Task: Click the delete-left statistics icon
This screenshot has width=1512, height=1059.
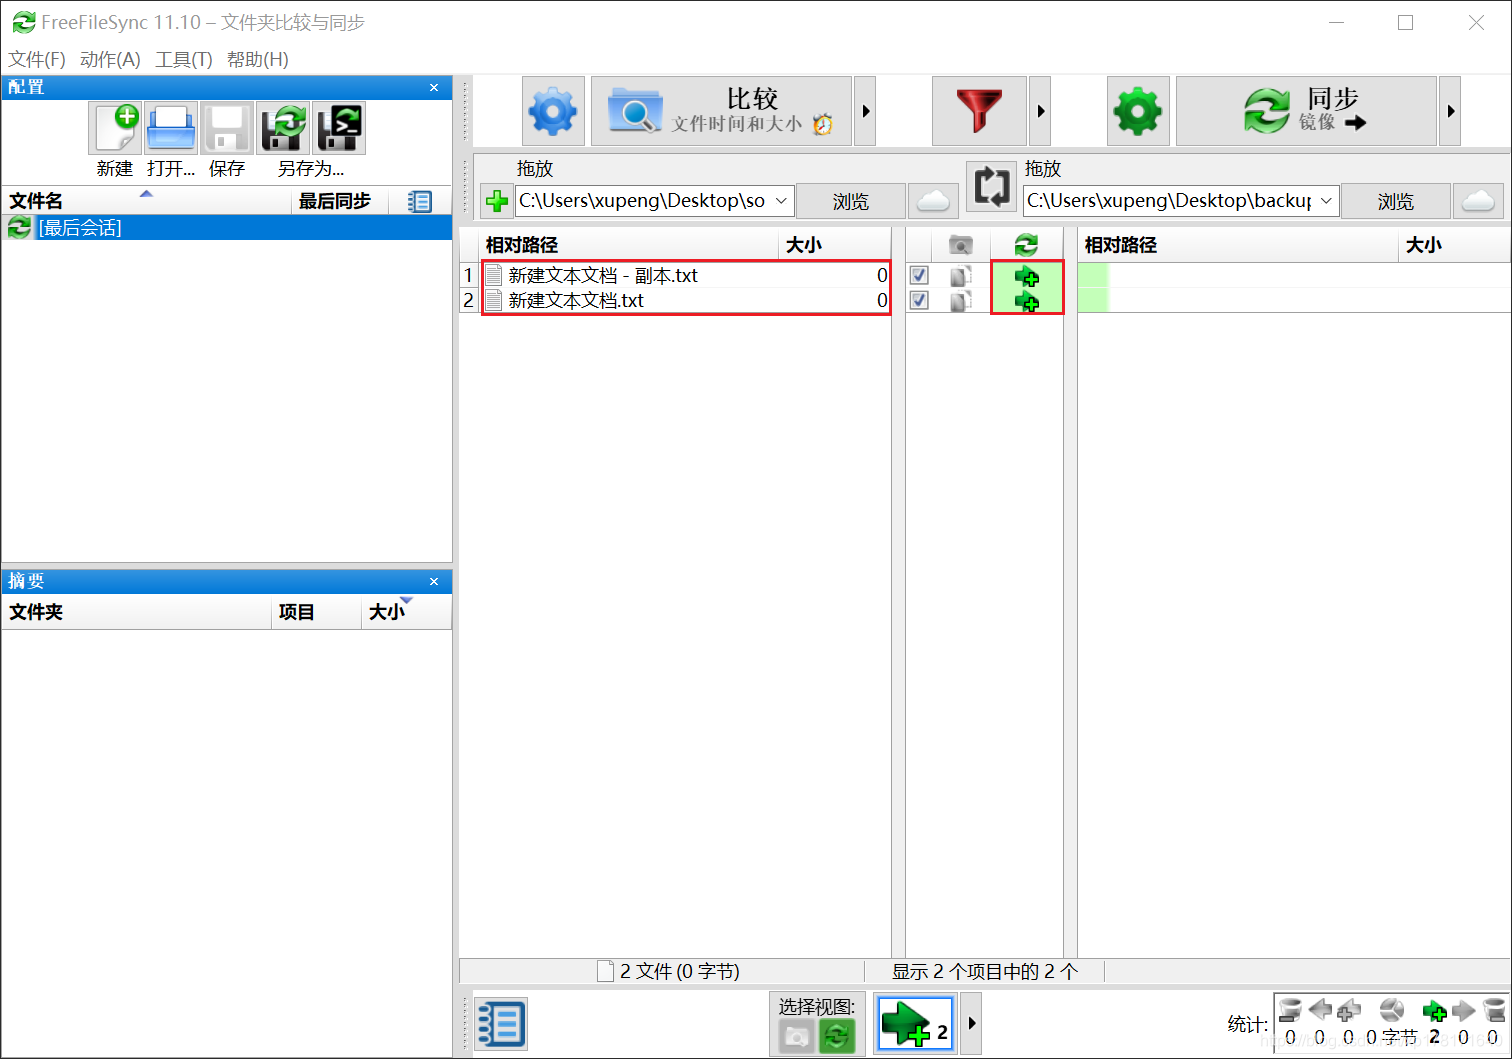Action: tap(1290, 1010)
